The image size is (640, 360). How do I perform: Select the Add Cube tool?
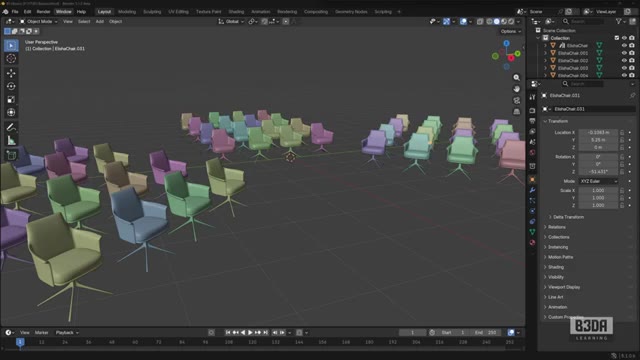tap(11, 155)
